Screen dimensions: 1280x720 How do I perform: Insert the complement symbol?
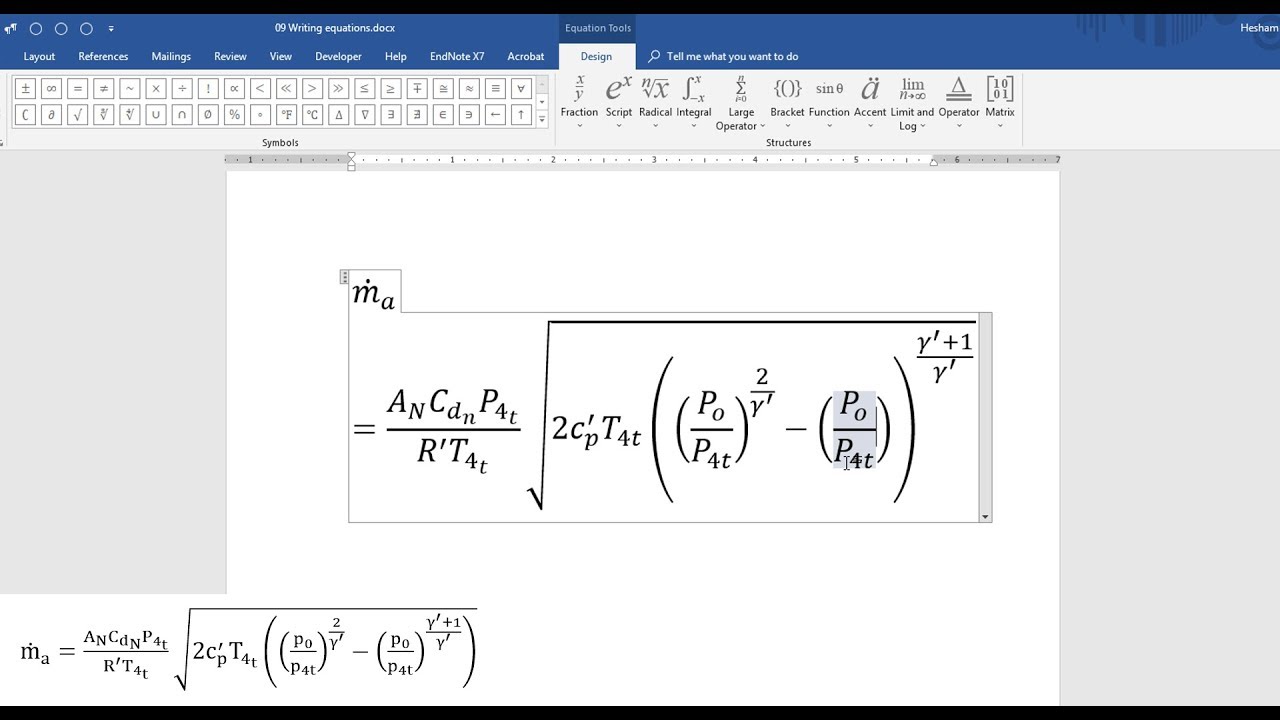click(25, 114)
